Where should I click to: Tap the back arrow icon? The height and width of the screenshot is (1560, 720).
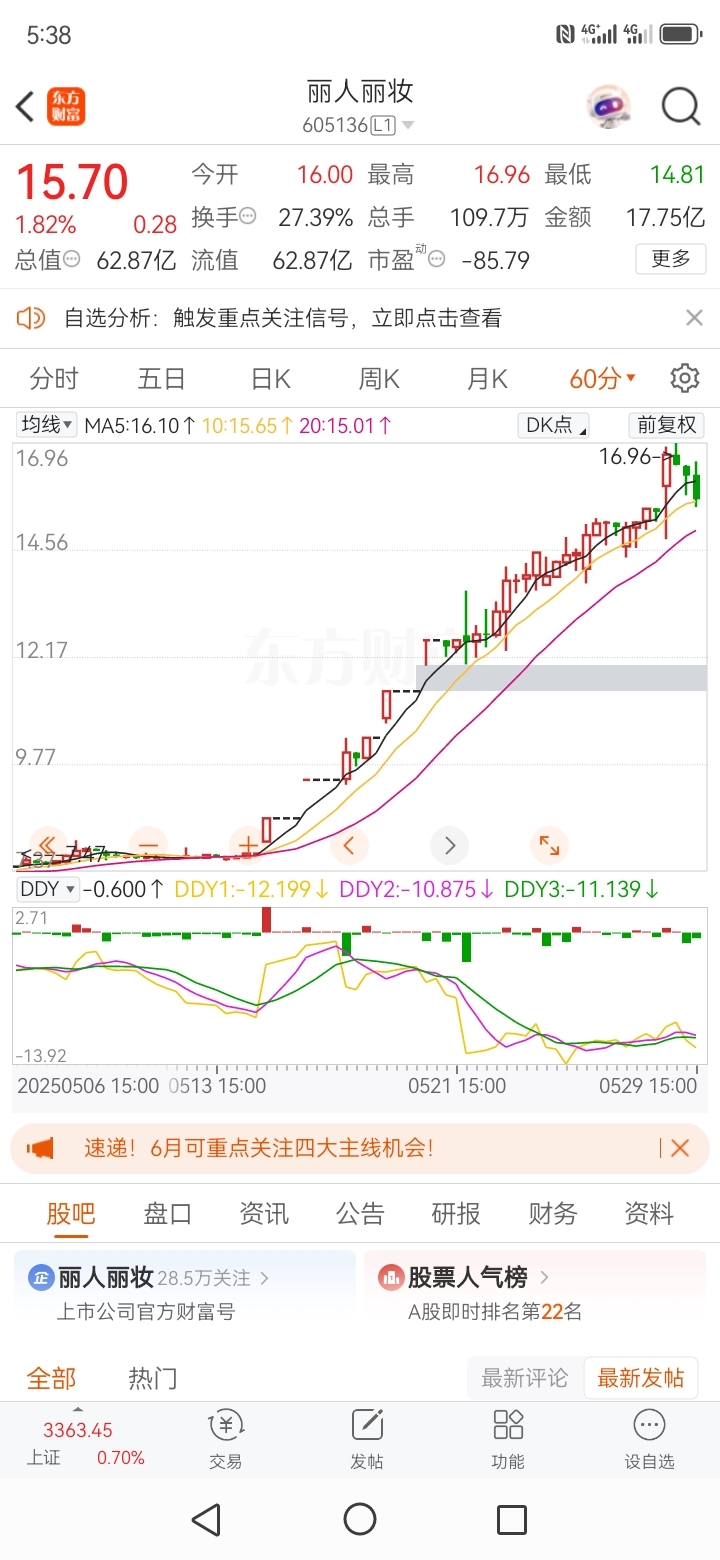pos(26,106)
